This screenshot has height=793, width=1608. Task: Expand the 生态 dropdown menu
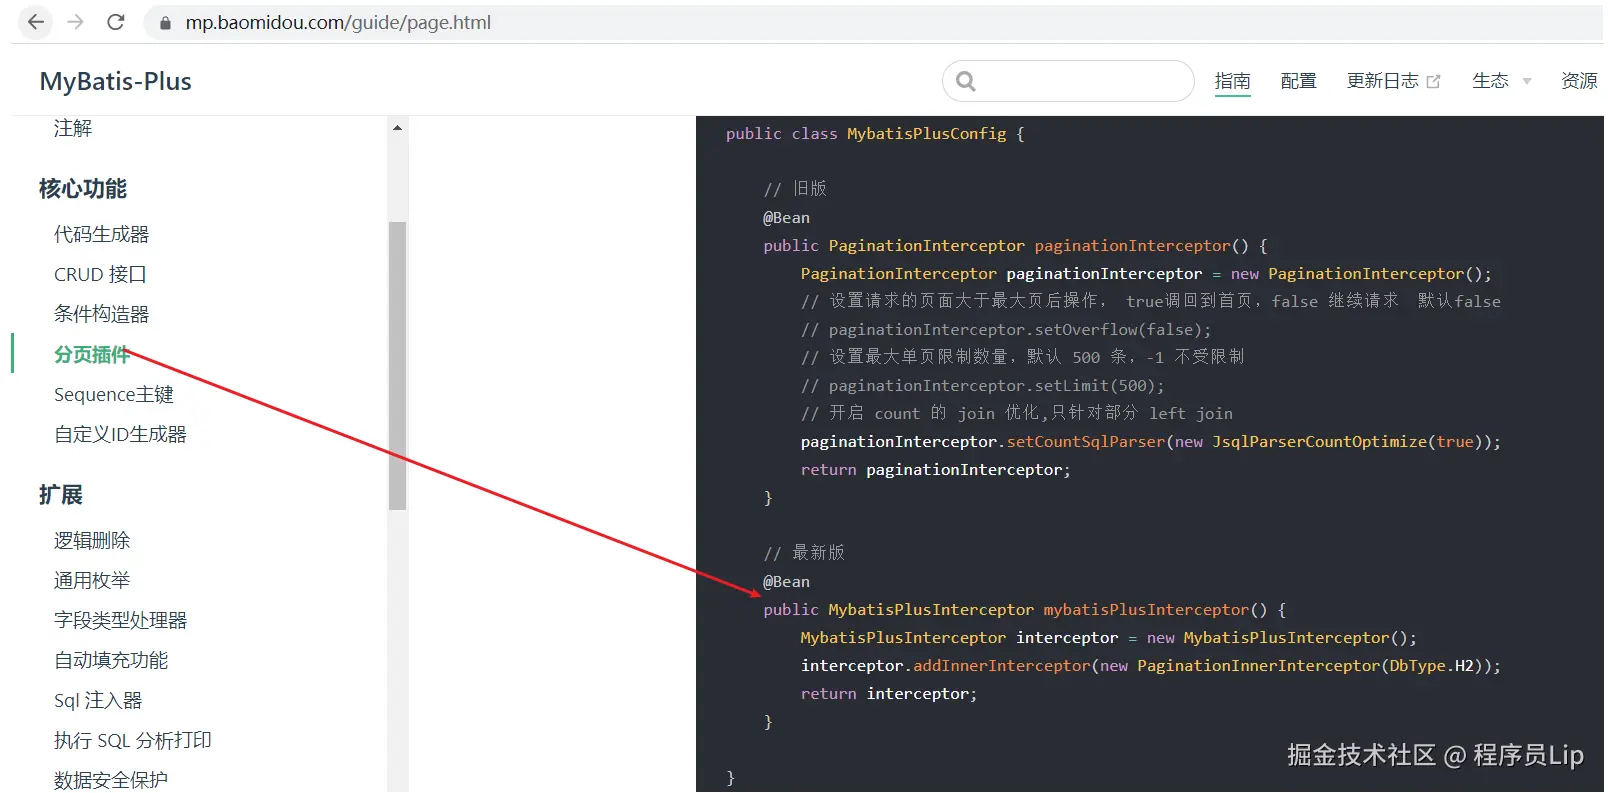coord(1501,81)
